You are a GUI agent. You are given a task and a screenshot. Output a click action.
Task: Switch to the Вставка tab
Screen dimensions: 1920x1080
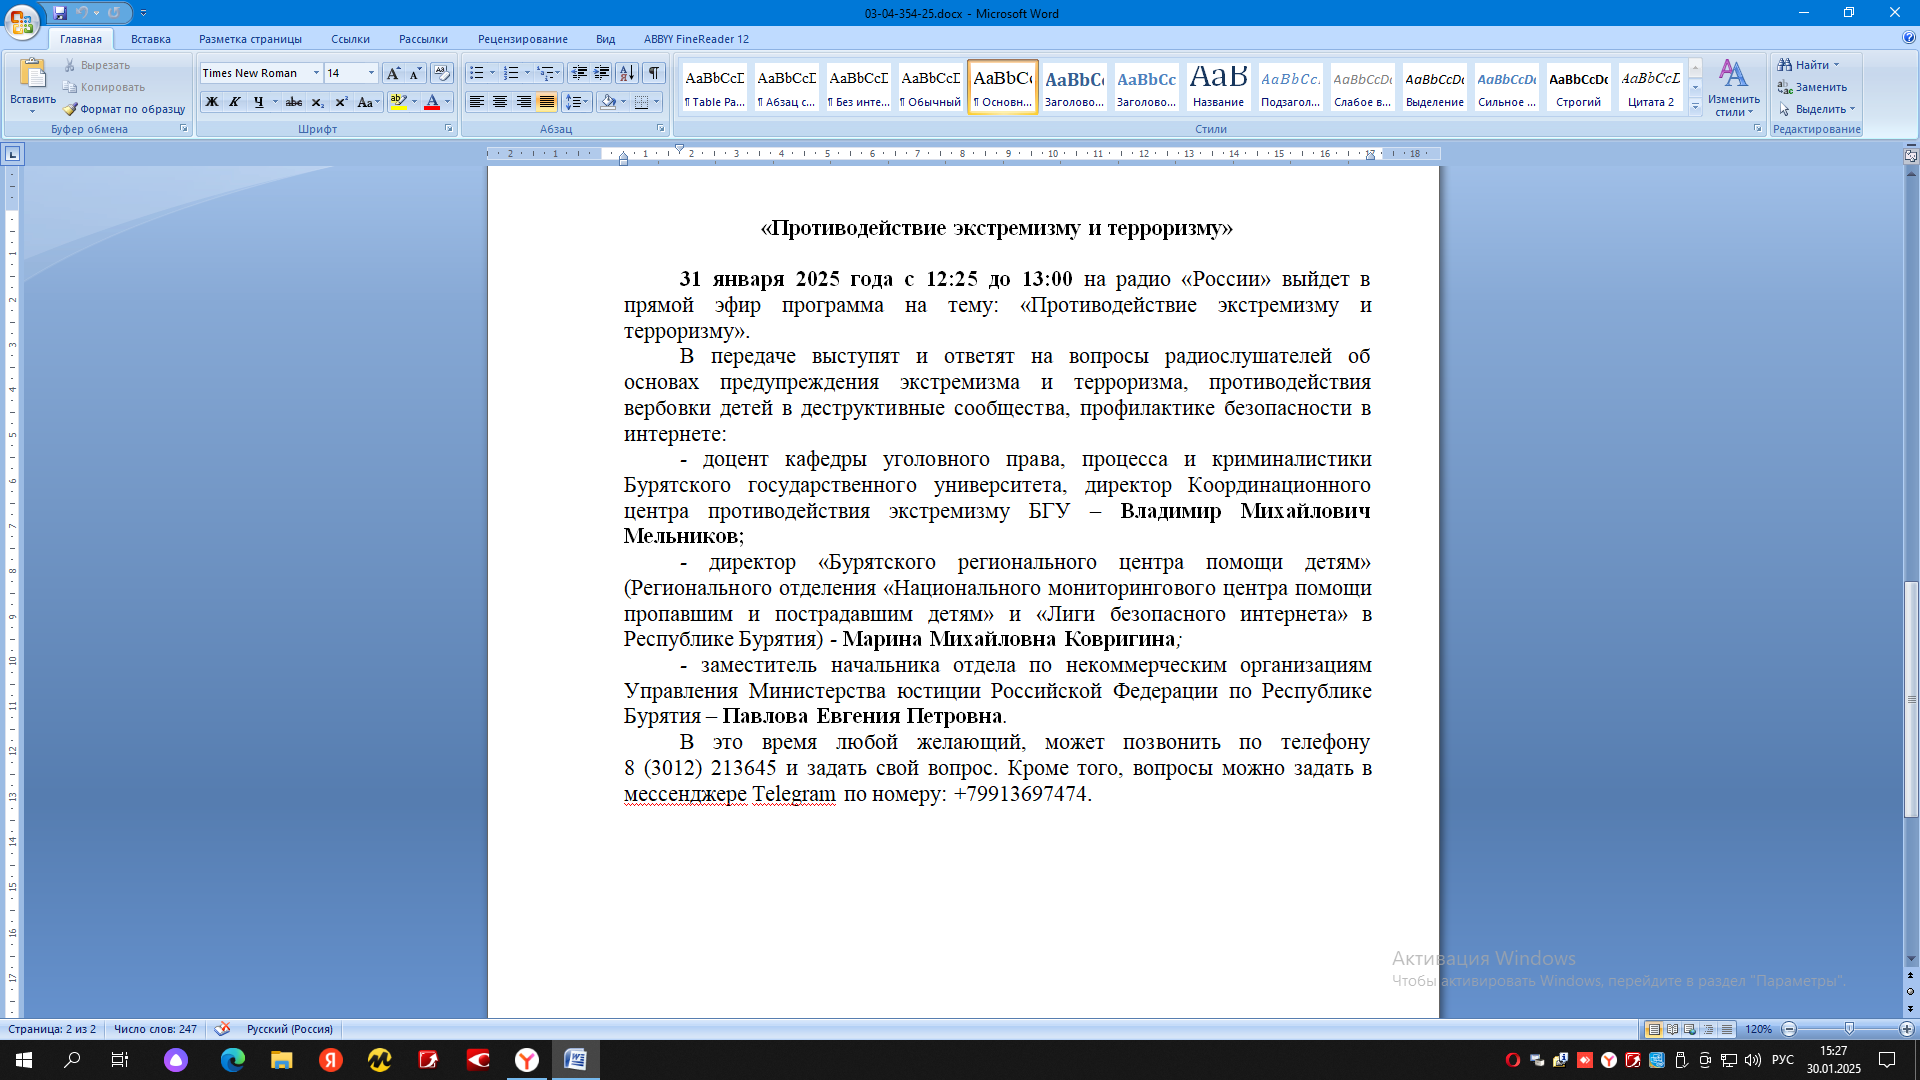tap(151, 39)
